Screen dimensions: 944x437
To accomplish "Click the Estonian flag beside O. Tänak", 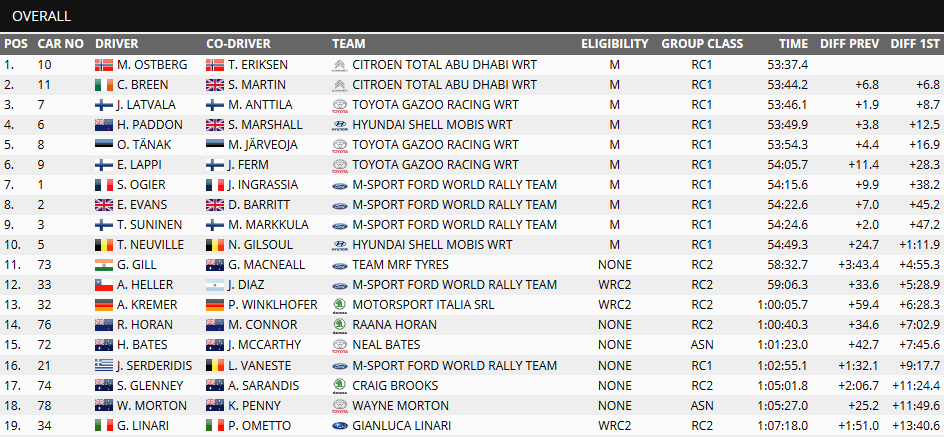I will pos(103,145).
